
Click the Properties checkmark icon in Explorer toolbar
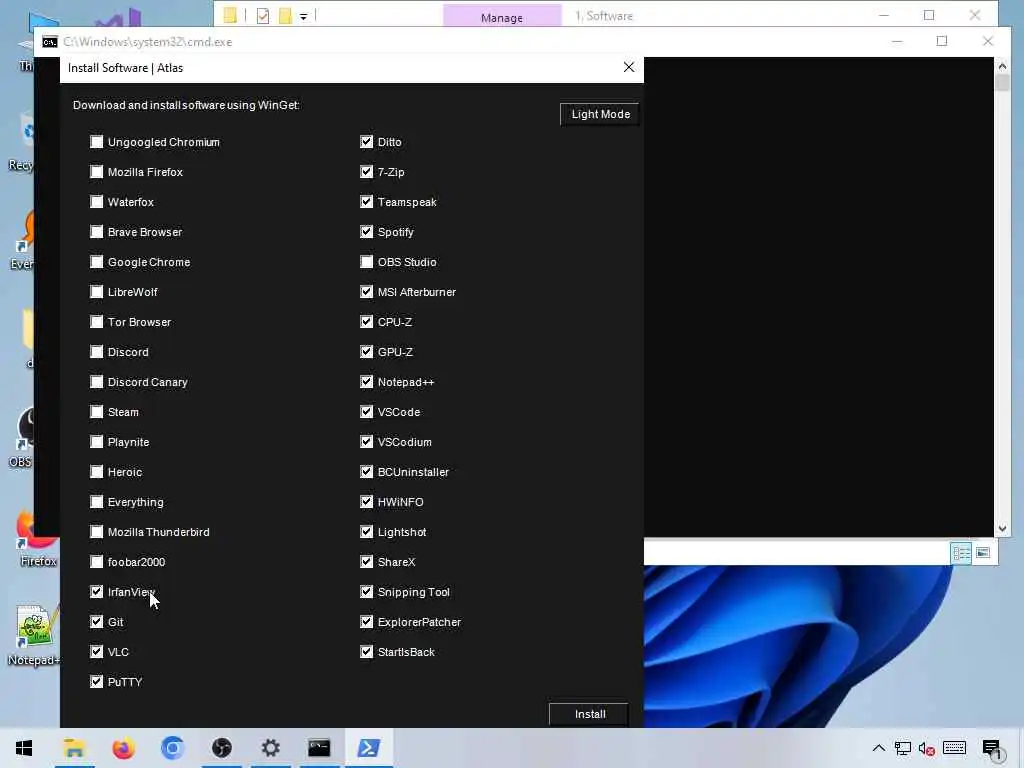[263, 16]
